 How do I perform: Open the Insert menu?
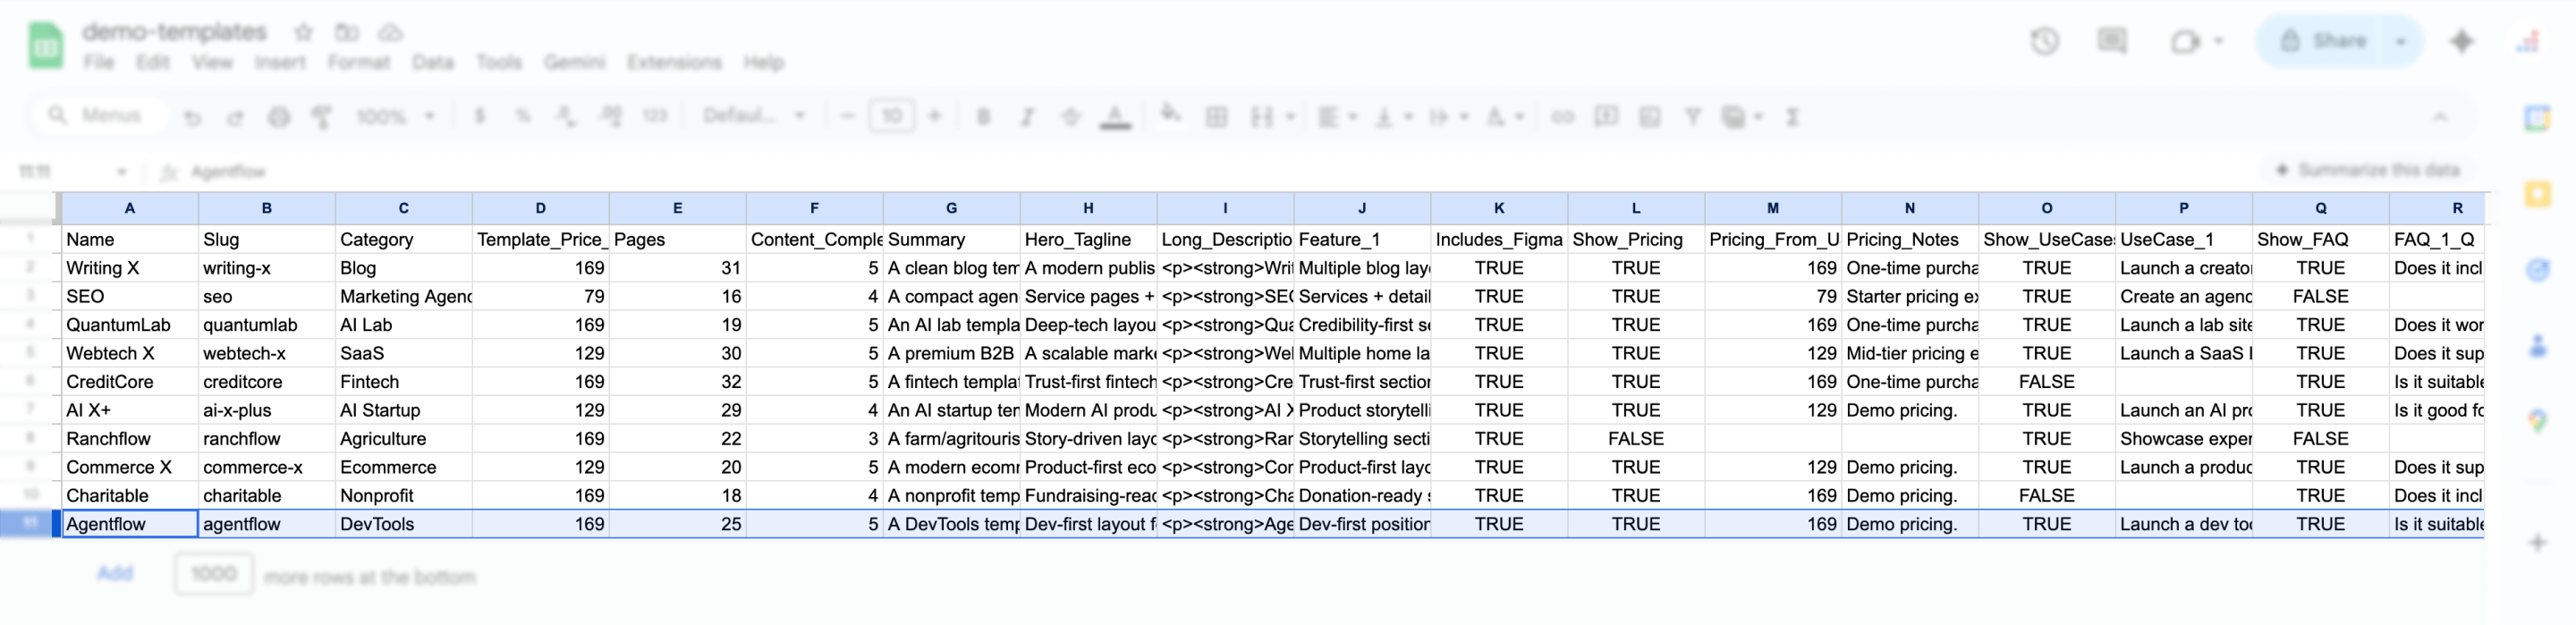click(x=279, y=62)
